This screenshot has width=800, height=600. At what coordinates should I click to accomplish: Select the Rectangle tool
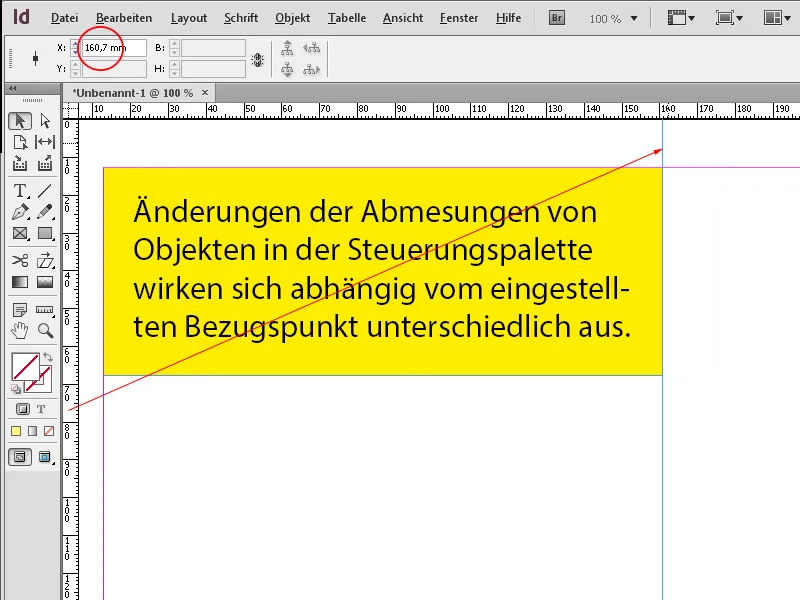(x=45, y=234)
